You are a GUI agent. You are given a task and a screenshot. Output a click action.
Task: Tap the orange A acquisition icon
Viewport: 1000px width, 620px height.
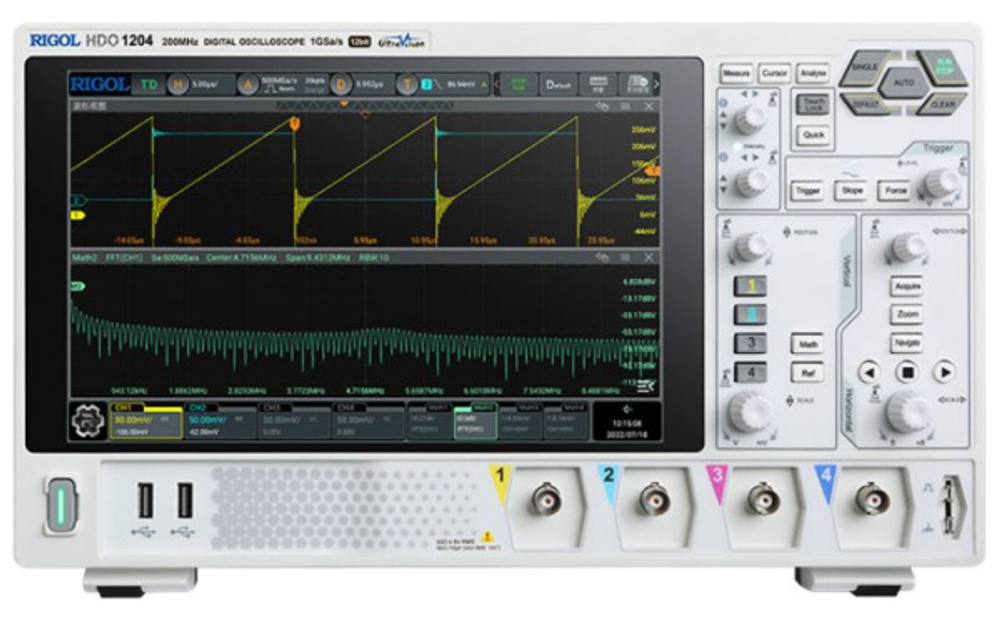point(247,85)
